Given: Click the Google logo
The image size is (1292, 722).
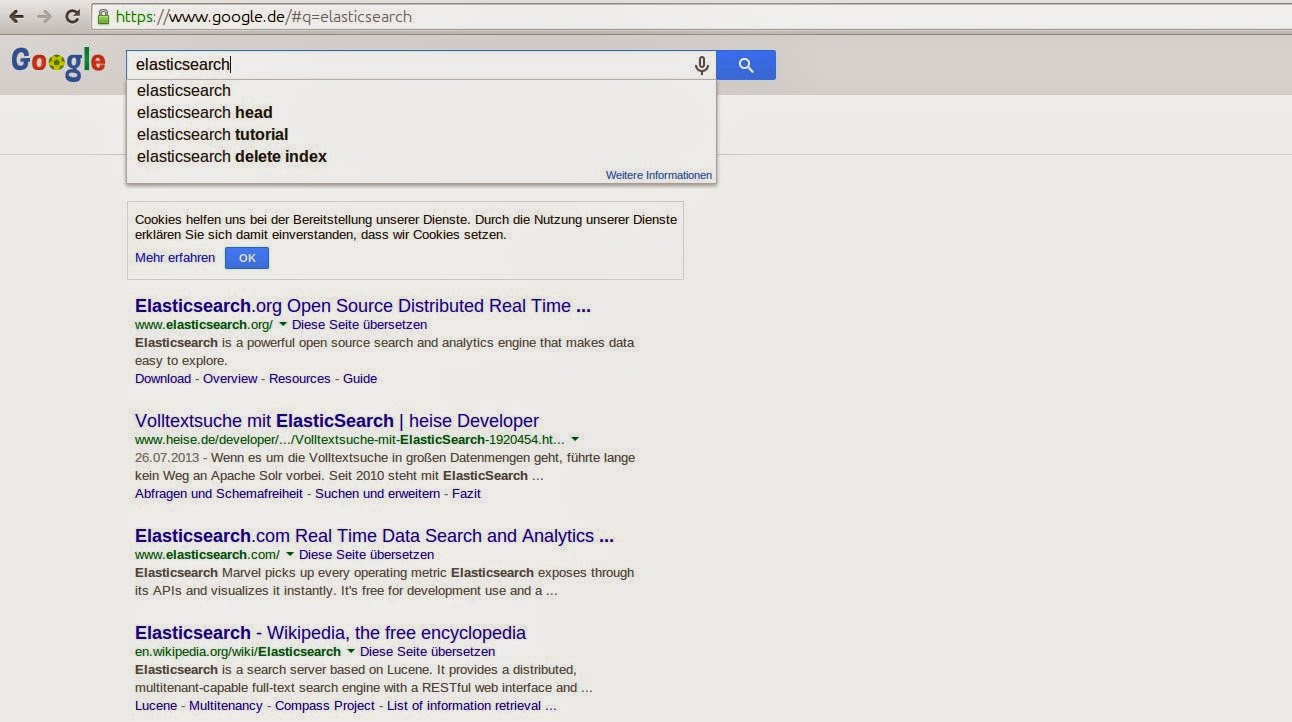Looking at the screenshot, I should [58, 62].
